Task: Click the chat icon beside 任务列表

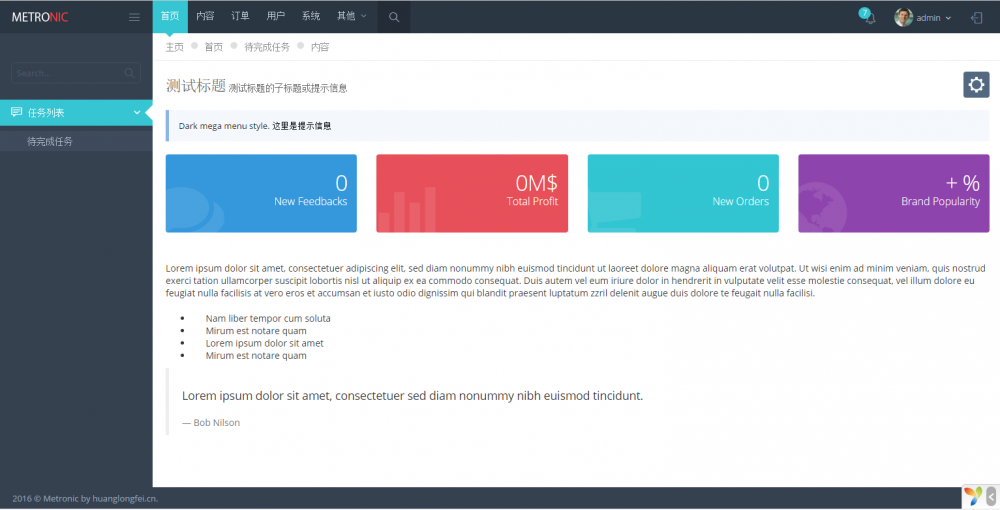Action: click(x=17, y=112)
